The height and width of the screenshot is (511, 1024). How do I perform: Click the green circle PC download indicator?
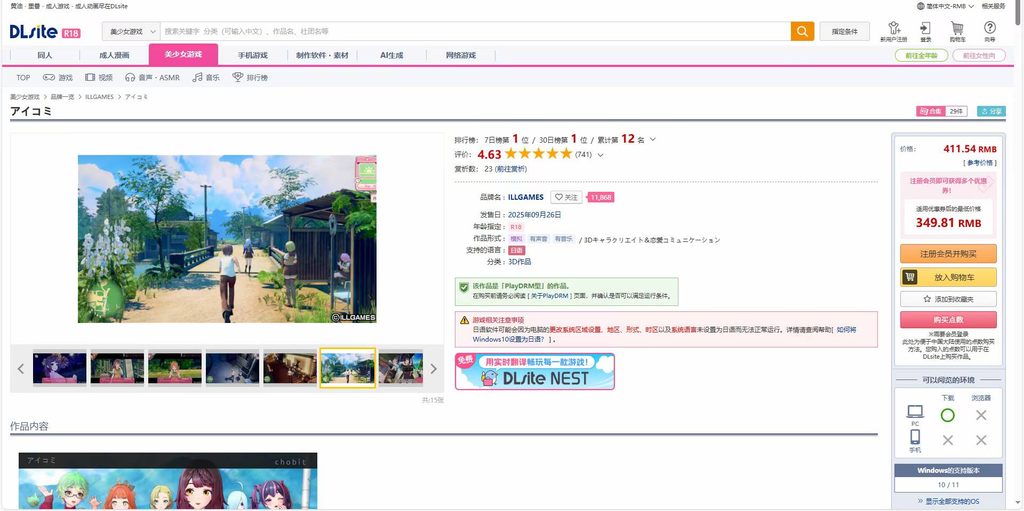[x=948, y=415]
